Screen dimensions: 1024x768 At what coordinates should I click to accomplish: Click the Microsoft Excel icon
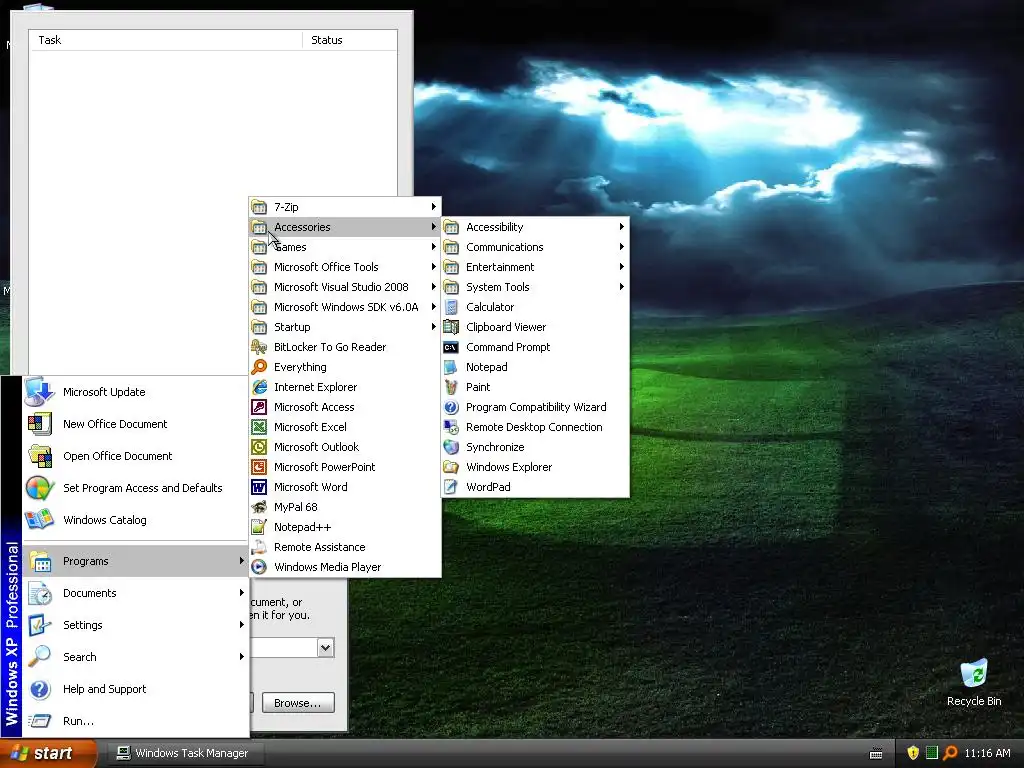(259, 427)
